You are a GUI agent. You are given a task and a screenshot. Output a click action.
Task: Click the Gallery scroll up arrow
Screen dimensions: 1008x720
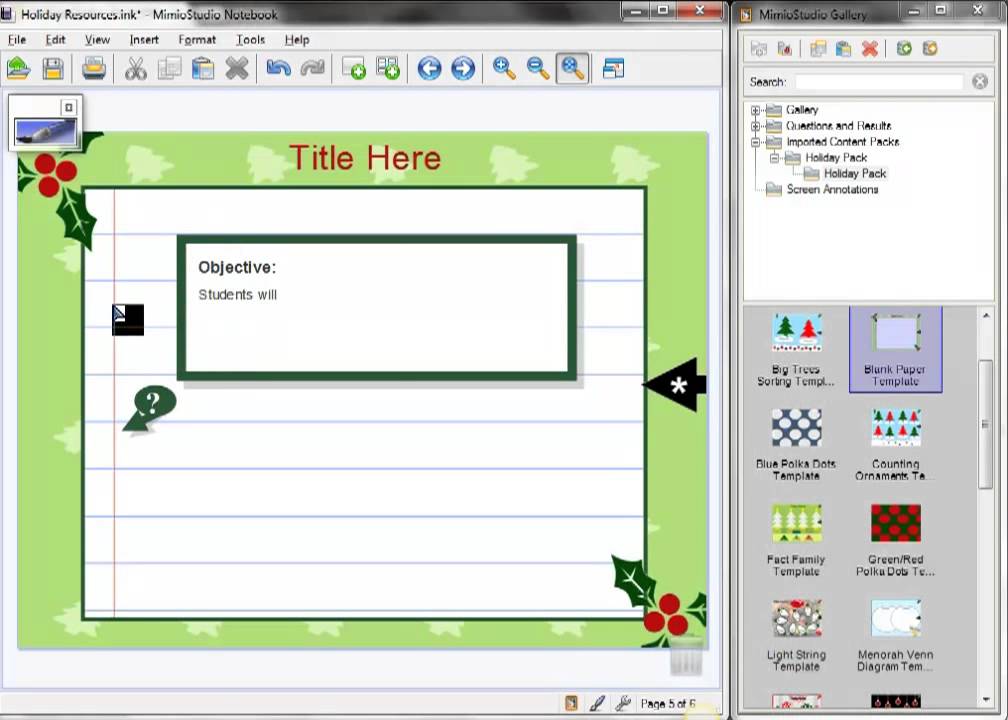pyautogui.click(x=986, y=315)
